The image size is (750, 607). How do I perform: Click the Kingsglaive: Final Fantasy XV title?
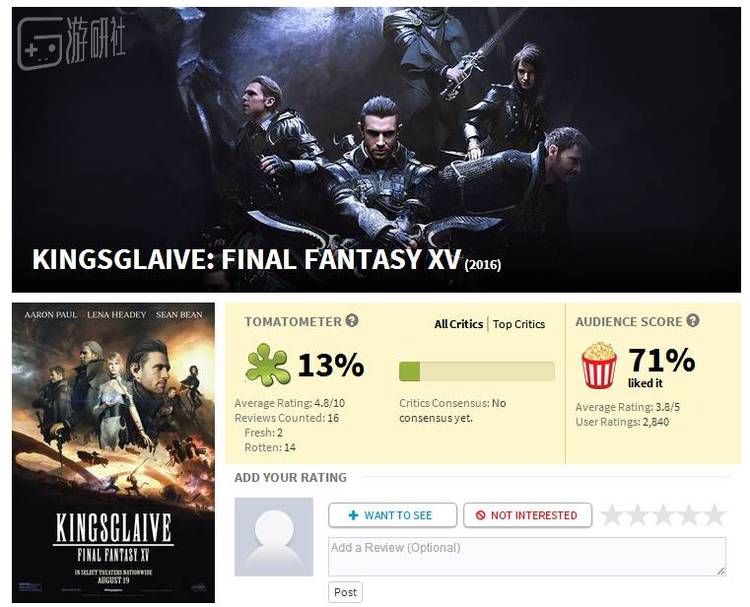[x=247, y=260]
